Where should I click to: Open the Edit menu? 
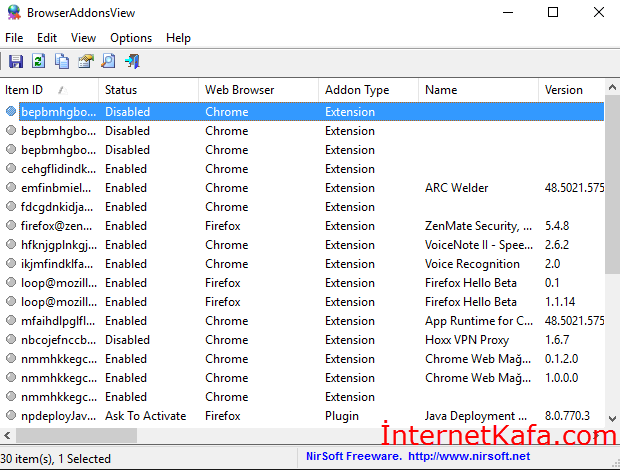tap(47, 38)
